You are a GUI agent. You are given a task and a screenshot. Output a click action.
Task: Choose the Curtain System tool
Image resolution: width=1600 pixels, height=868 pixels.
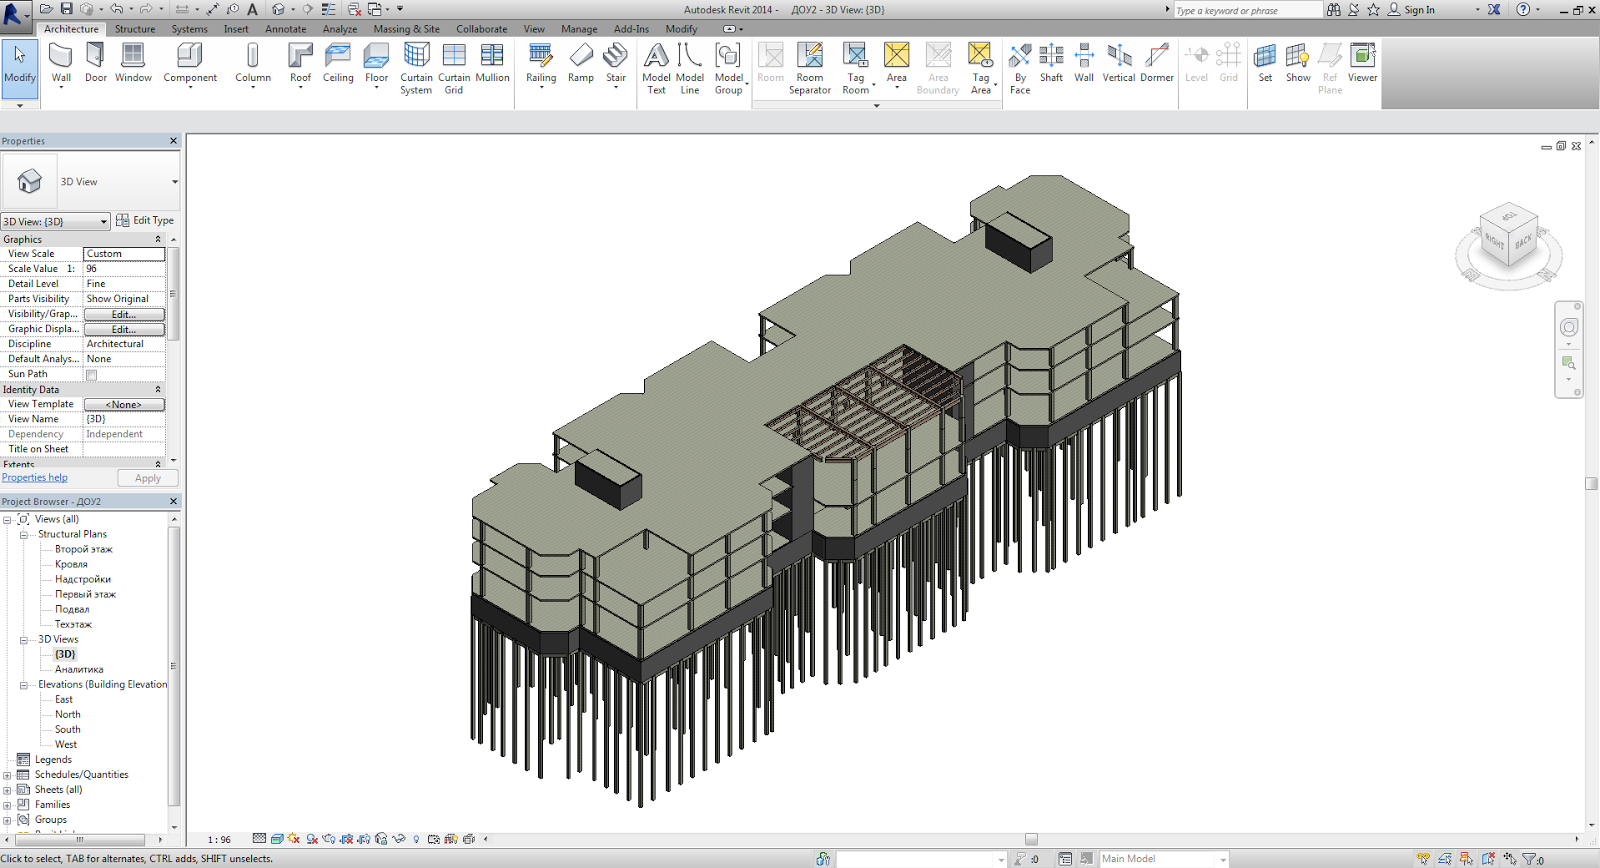click(416, 69)
